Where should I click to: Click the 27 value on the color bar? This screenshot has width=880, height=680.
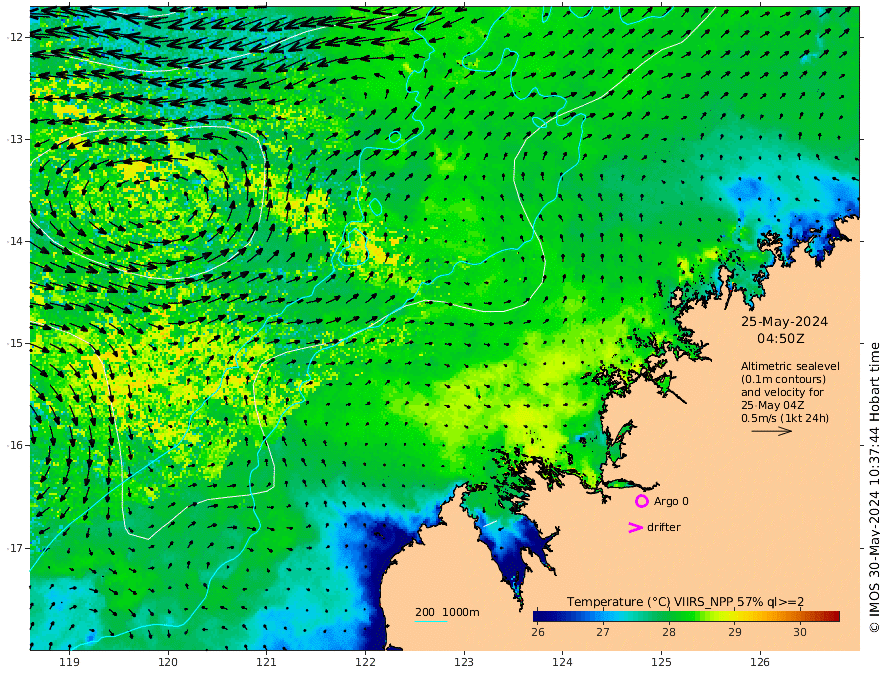[603, 632]
